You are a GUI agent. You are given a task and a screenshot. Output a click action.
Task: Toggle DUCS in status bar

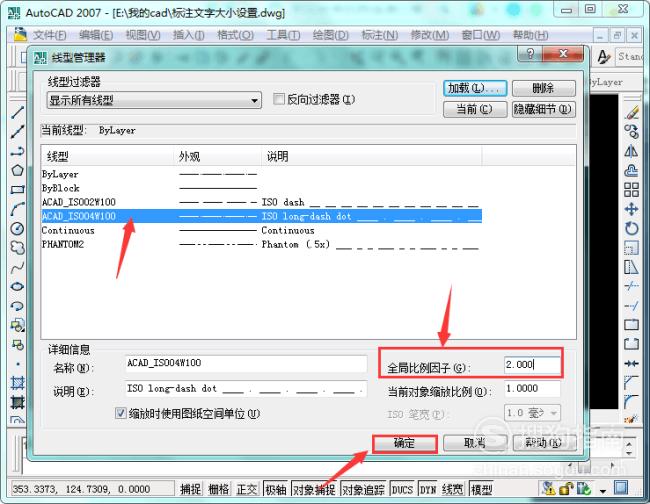pos(402,489)
